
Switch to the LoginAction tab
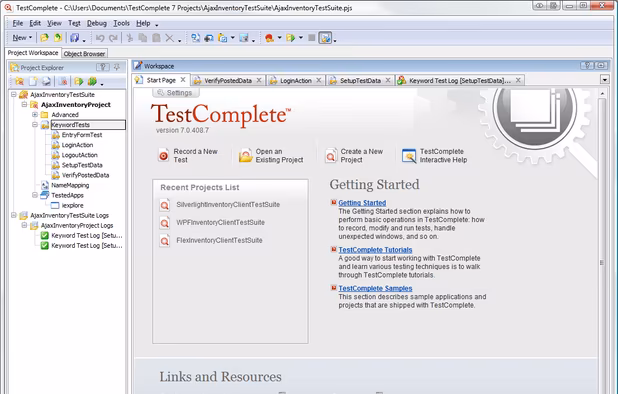[296, 80]
